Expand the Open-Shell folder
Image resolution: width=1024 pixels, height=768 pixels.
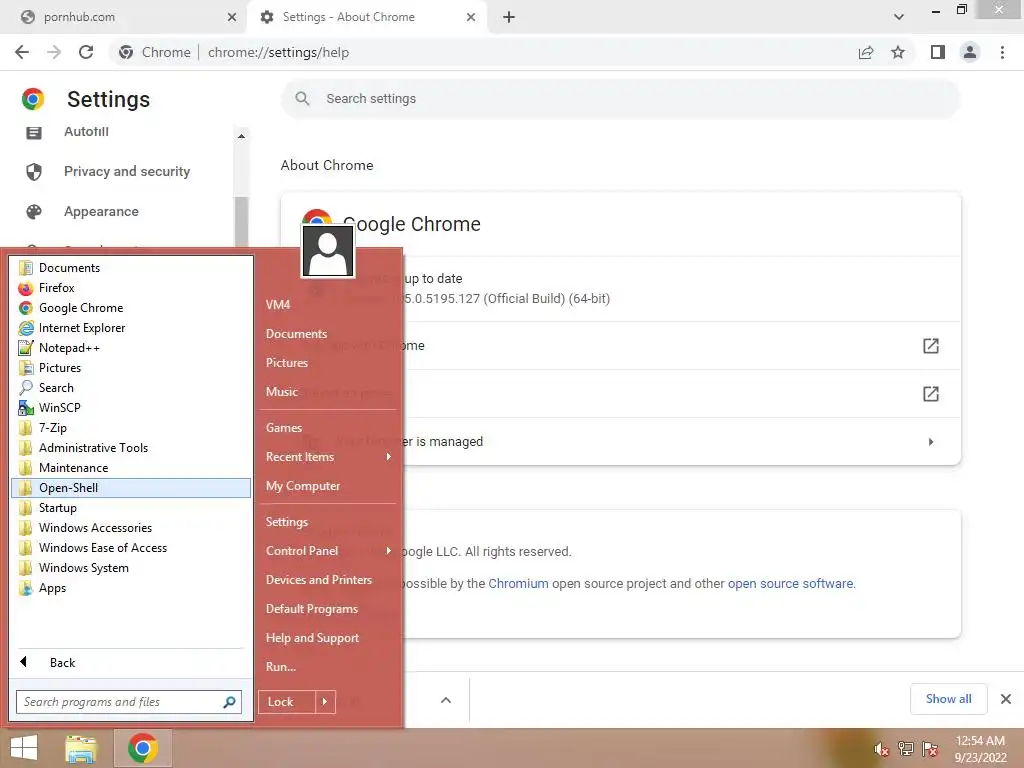pyautogui.click(x=131, y=488)
